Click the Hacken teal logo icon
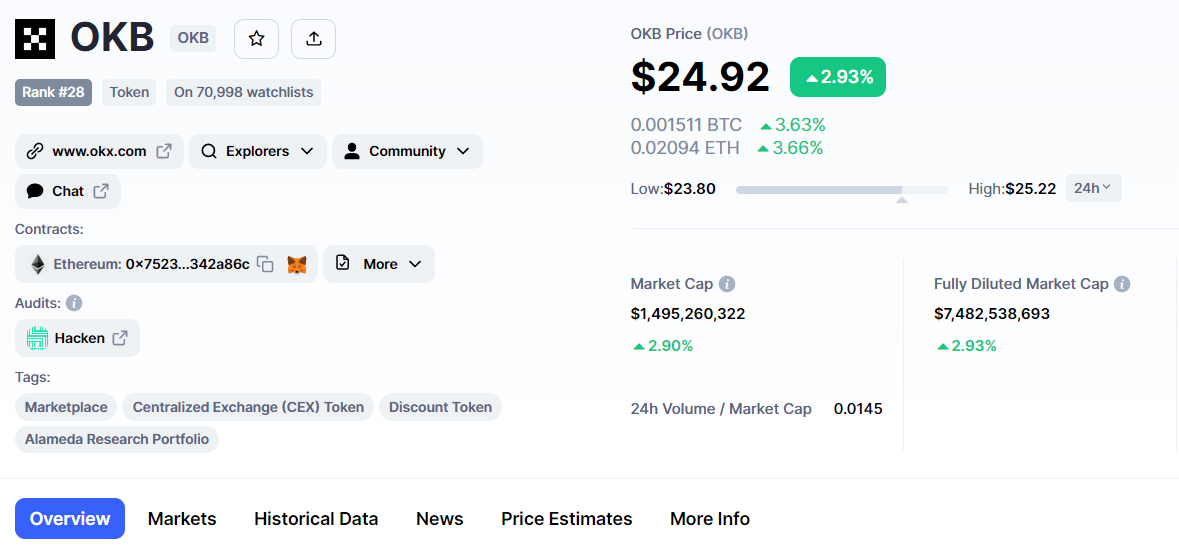The image size is (1179, 556). (37, 339)
